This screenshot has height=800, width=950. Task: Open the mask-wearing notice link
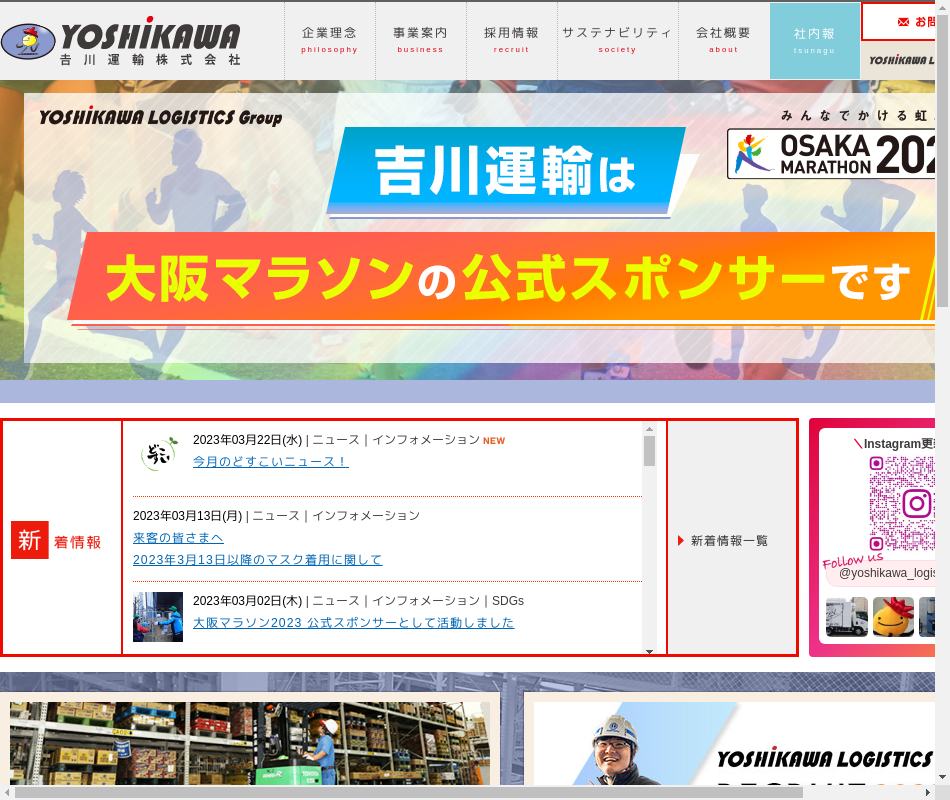257,559
